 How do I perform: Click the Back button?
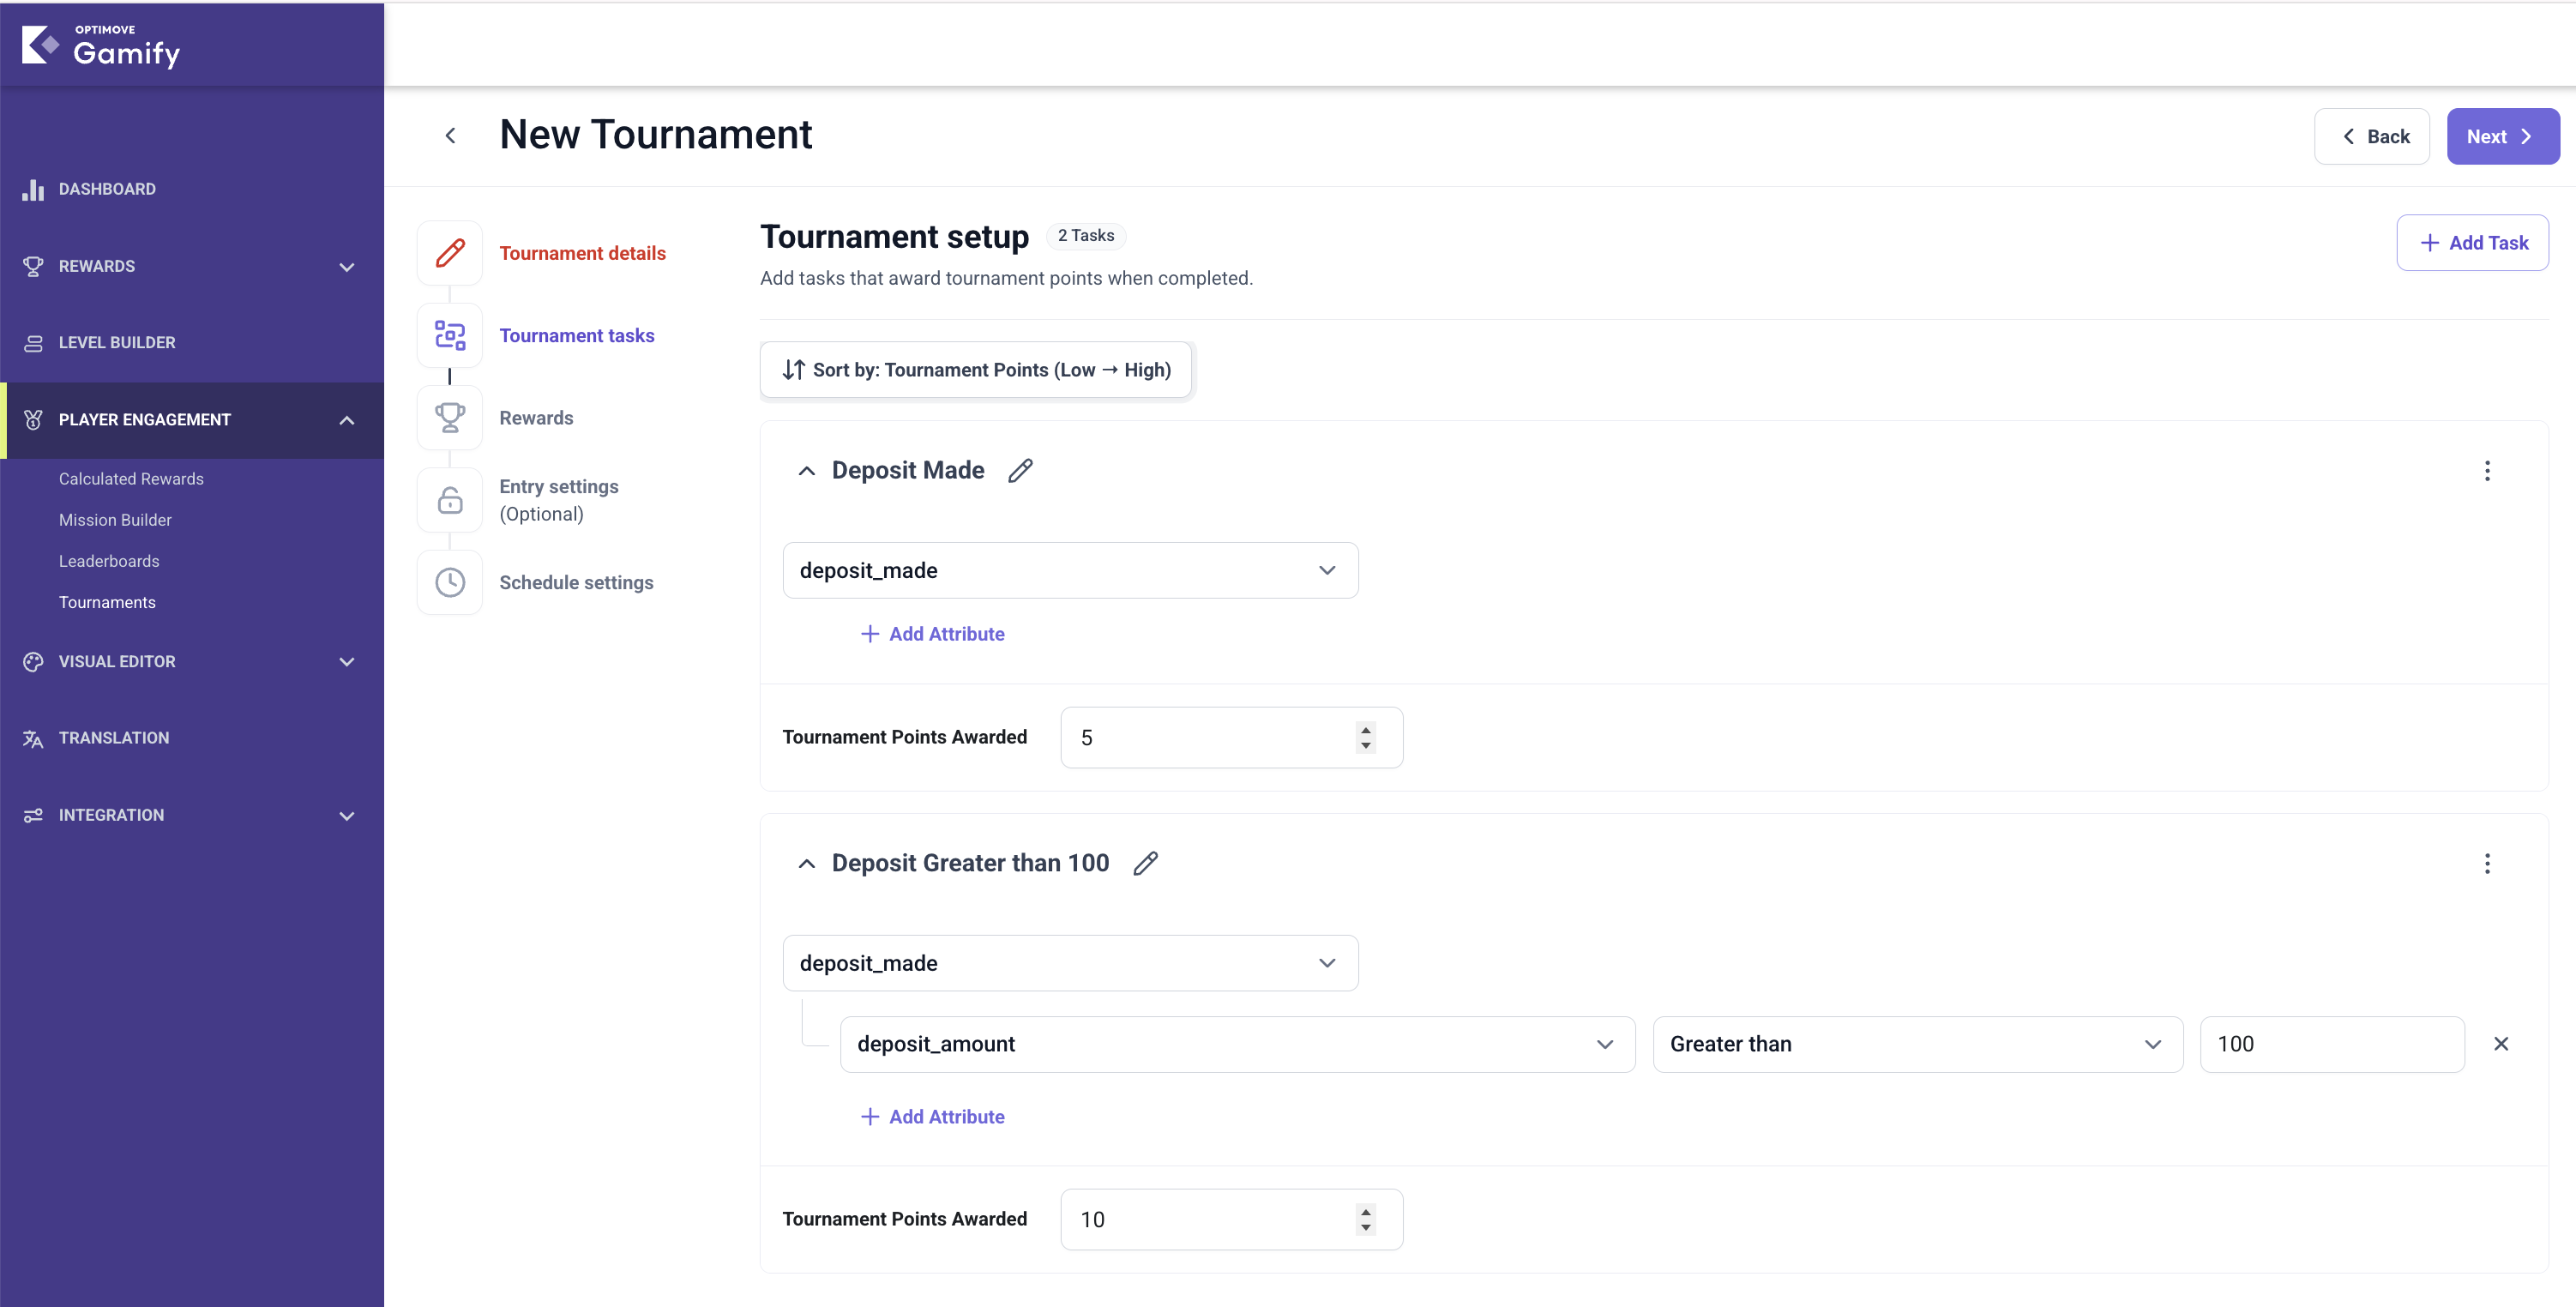pos(2371,136)
